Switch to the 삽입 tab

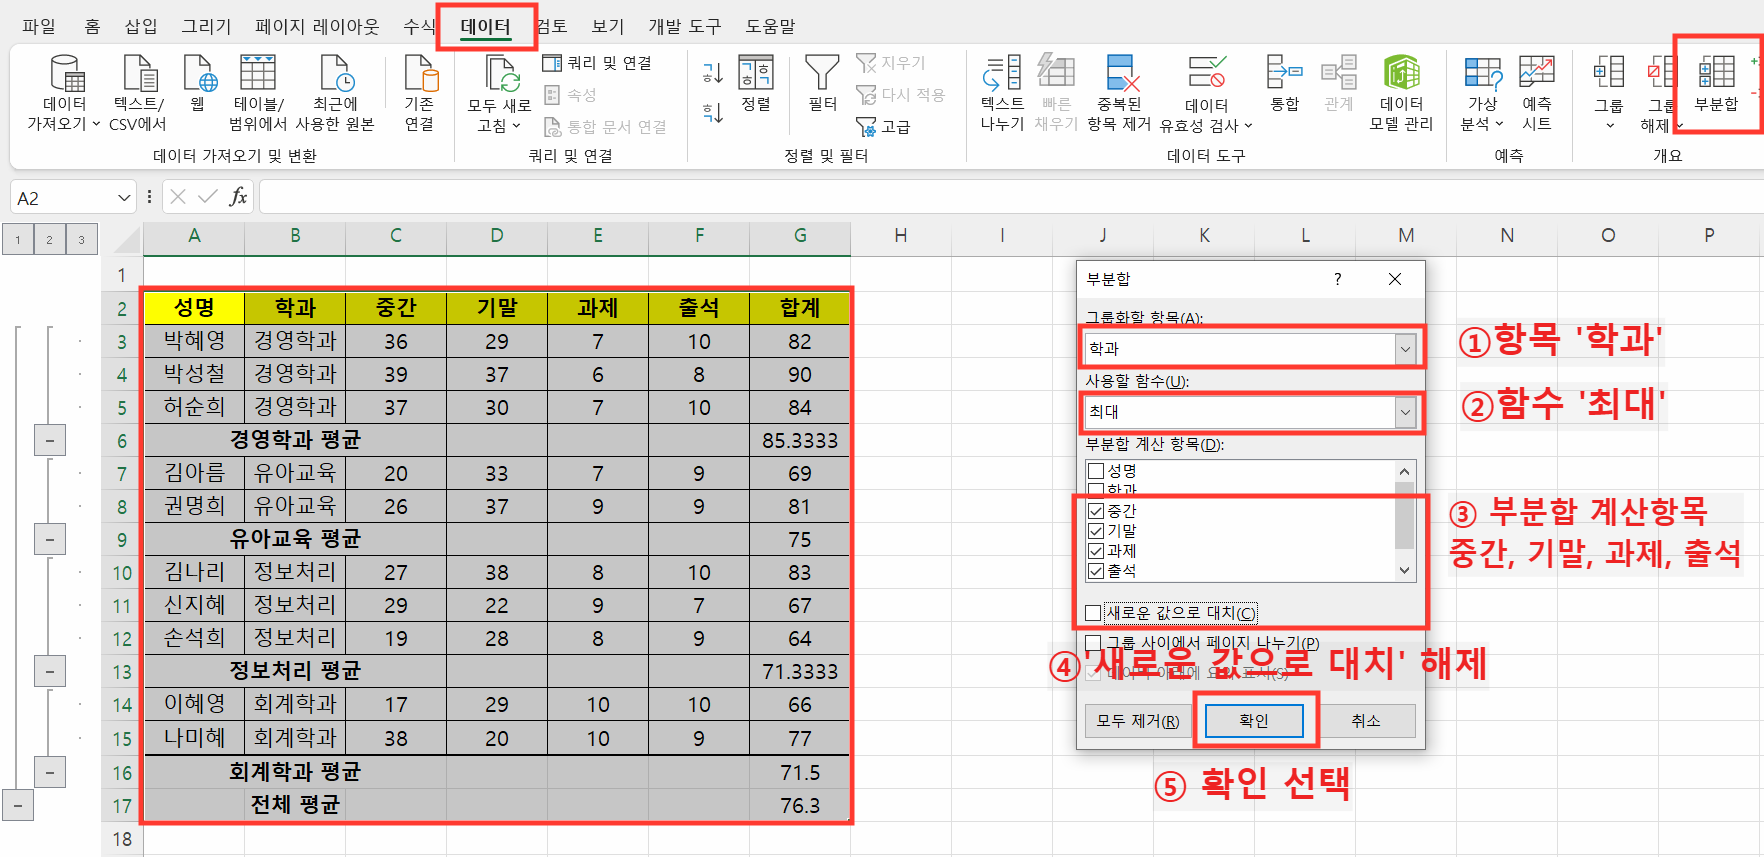pyautogui.click(x=141, y=26)
